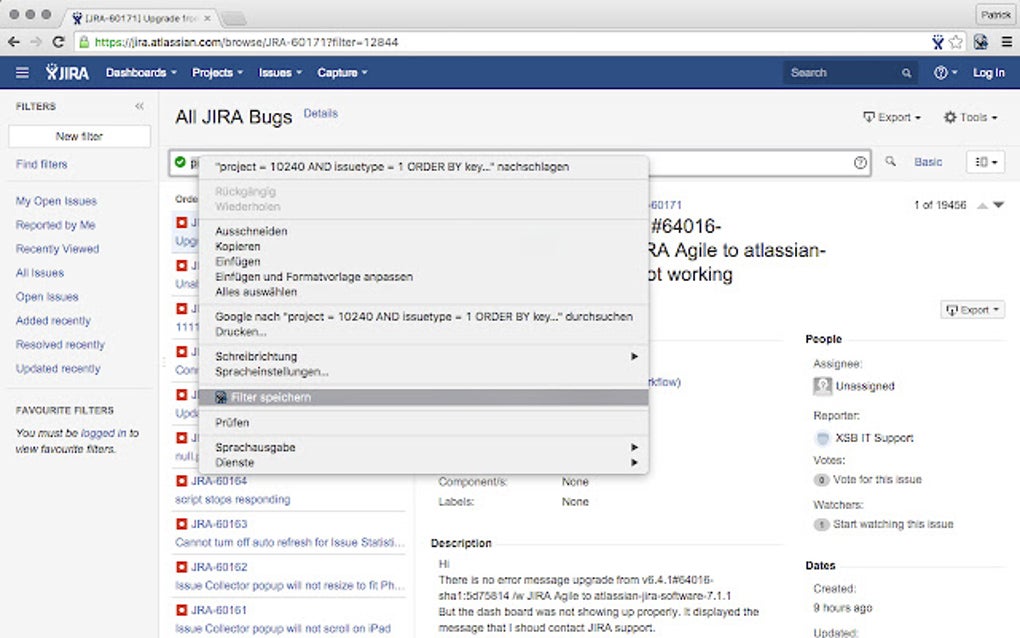Open the help question mark icon in navbar
This screenshot has width=1020, height=638.
coord(938,72)
